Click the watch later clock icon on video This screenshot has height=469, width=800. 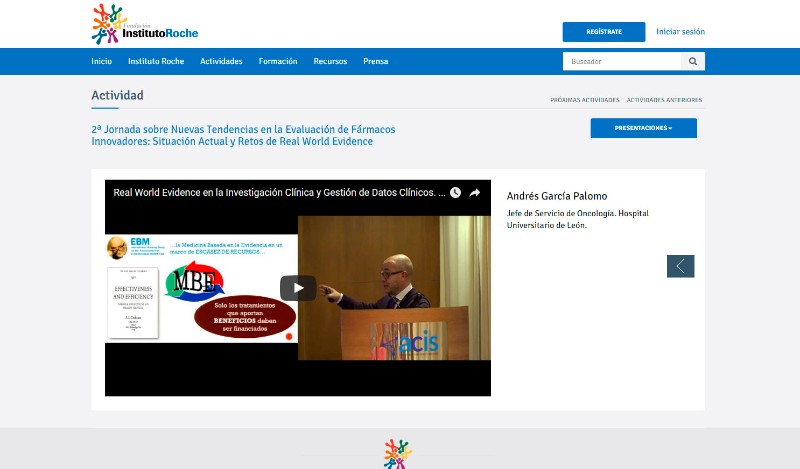click(x=455, y=192)
